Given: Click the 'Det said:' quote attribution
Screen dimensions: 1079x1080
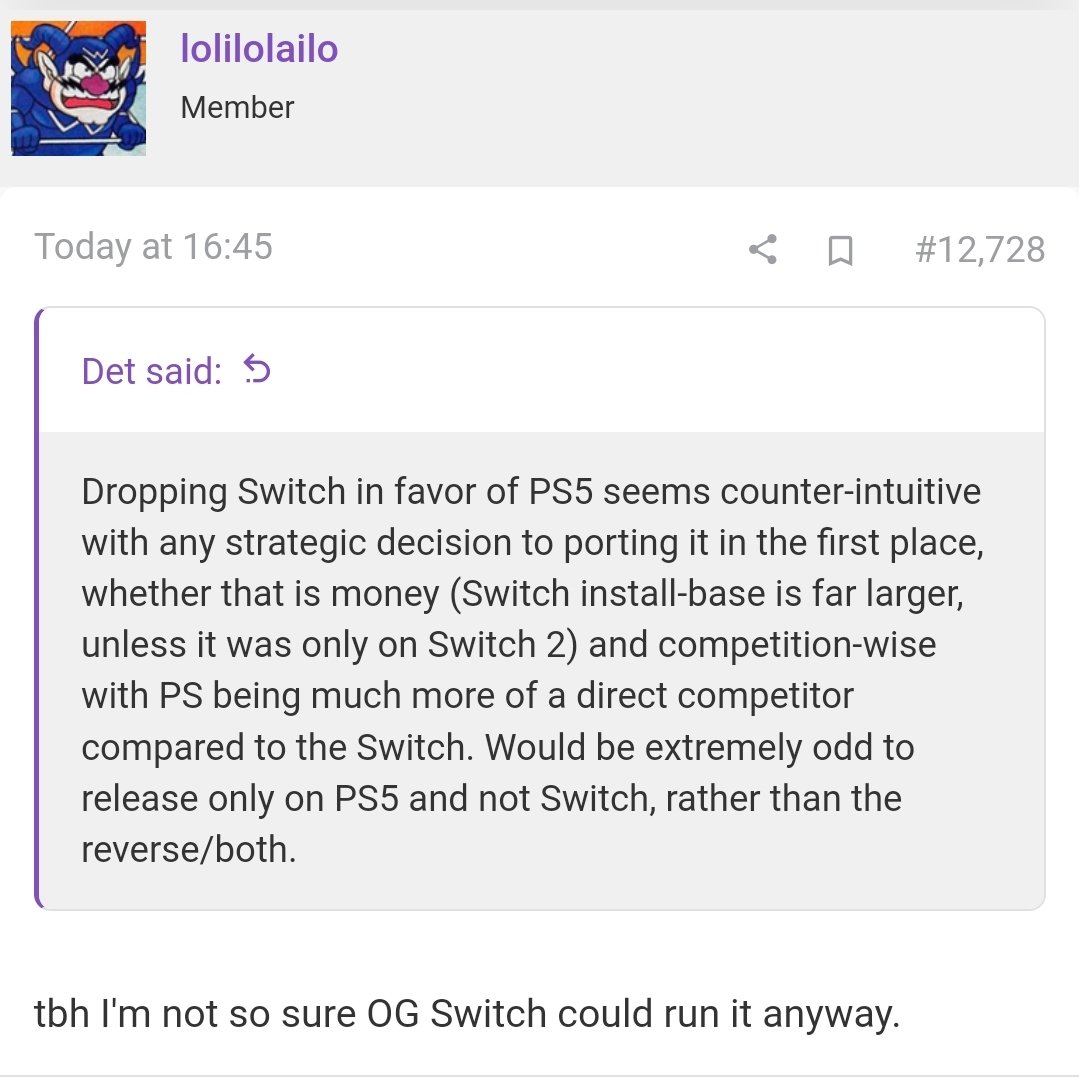Looking at the screenshot, I should coord(151,371).
